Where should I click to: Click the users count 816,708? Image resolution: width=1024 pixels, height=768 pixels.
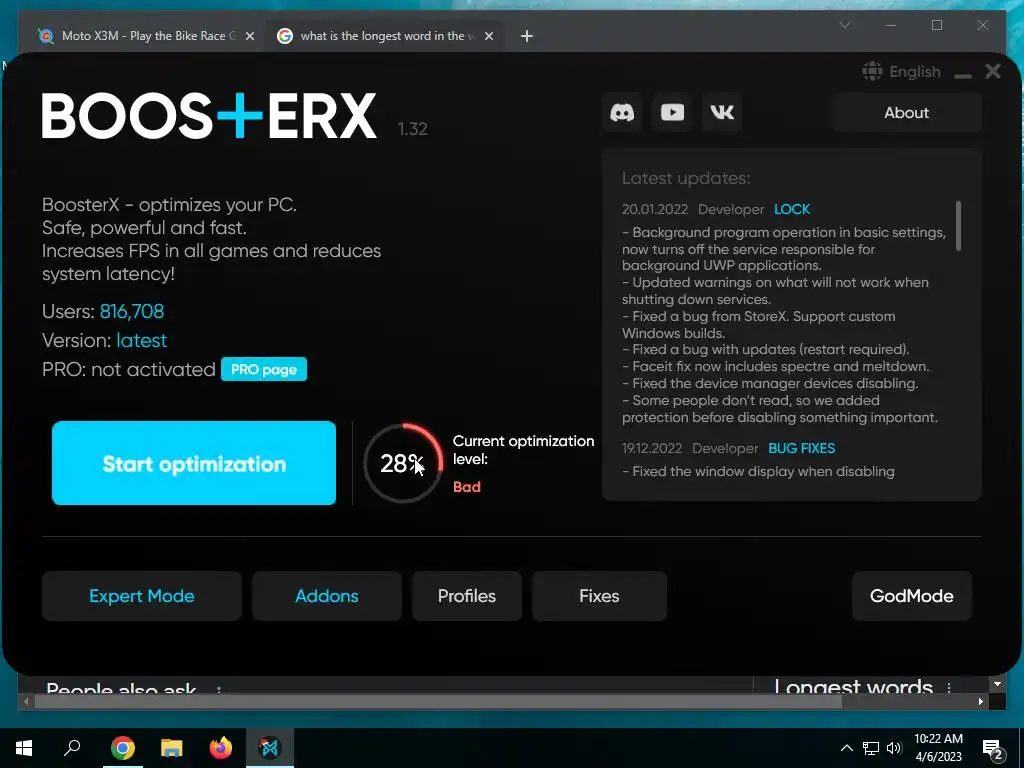(x=132, y=312)
